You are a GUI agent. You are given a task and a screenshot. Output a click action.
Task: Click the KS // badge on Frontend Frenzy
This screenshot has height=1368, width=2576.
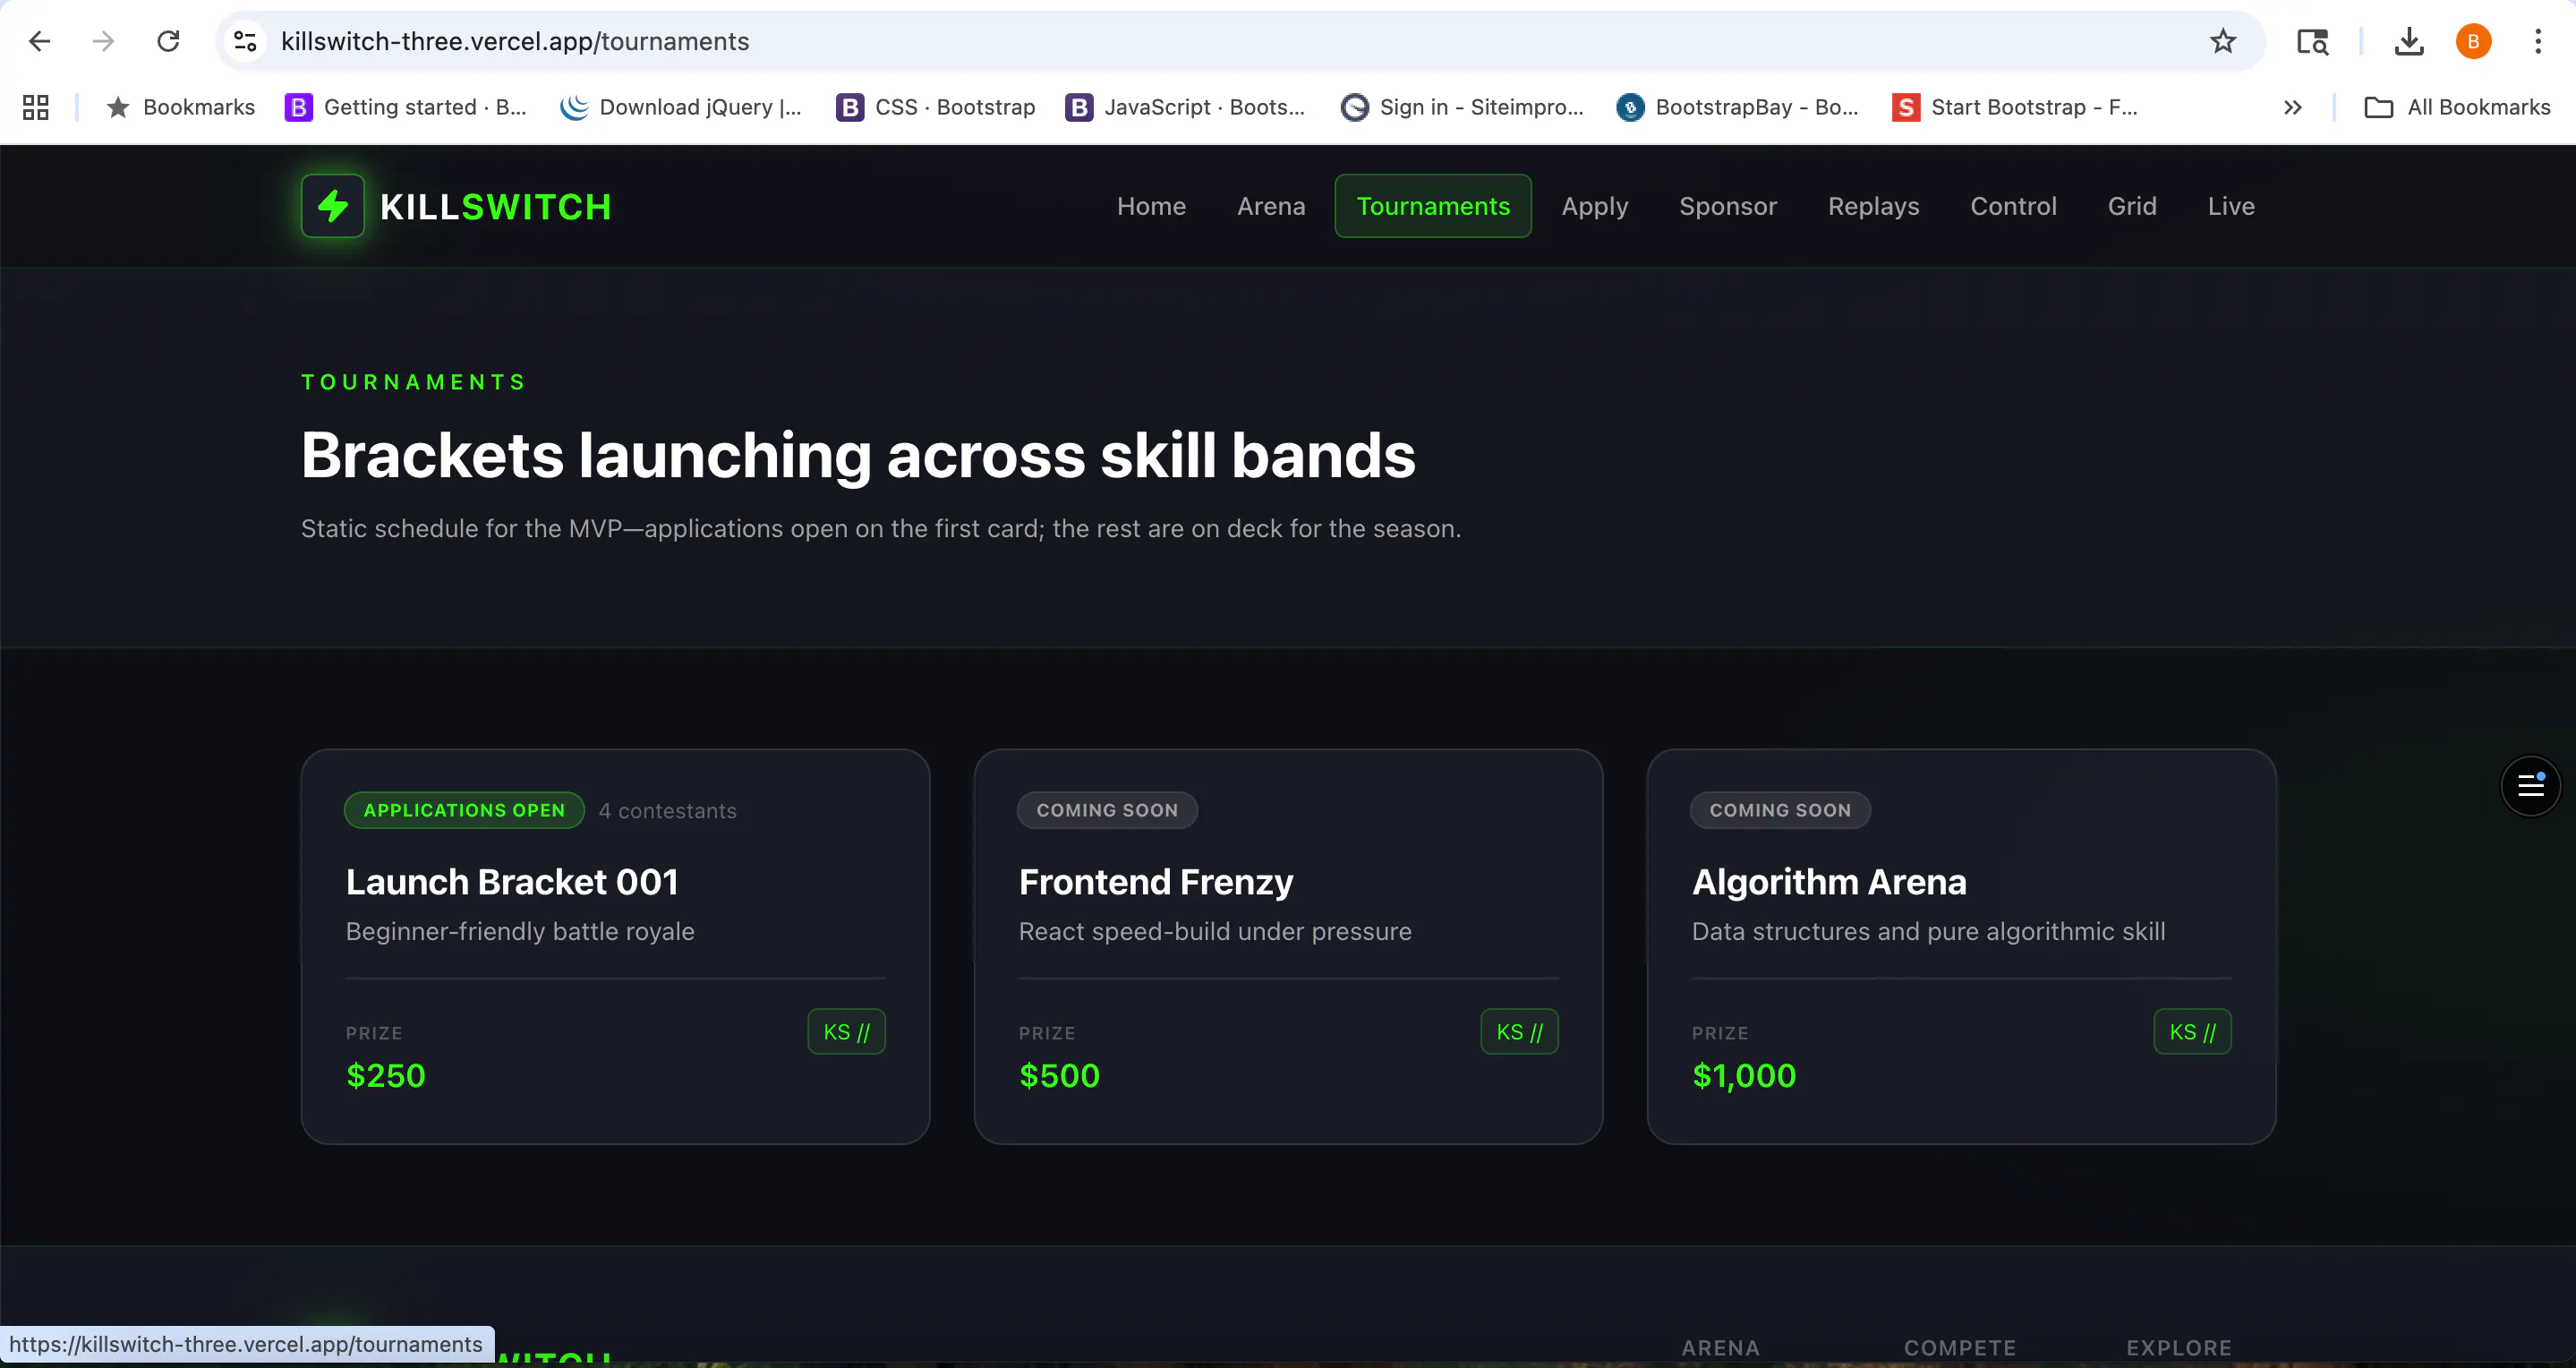[1519, 1032]
